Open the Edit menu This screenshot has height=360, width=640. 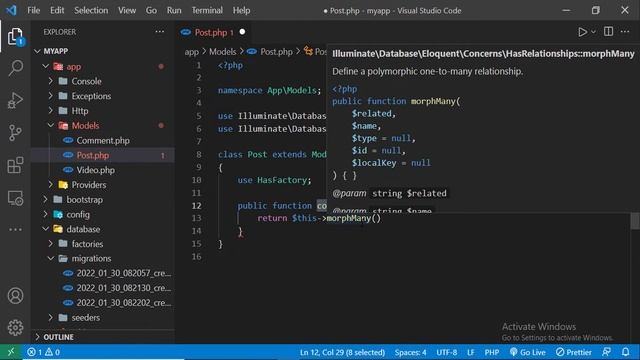point(57,10)
